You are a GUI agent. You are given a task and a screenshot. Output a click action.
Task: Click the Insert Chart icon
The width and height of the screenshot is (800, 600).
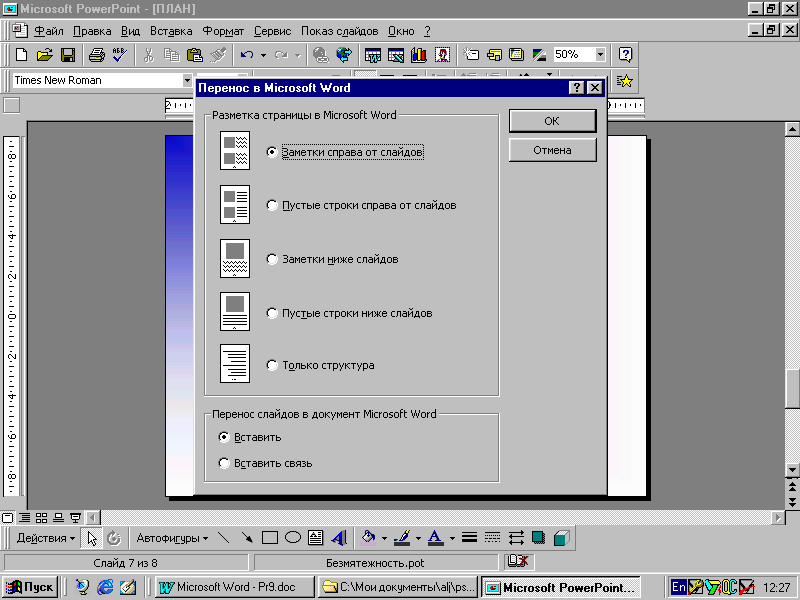coord(419,55)
